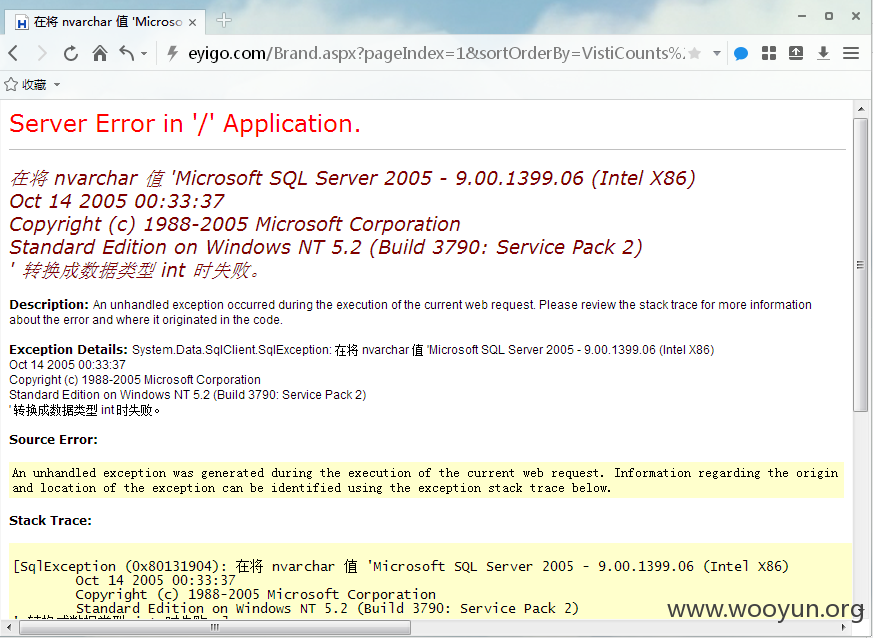Click the address bar URL field
Viewport: 873px width, 638px height.
click(x=436, y=53)
